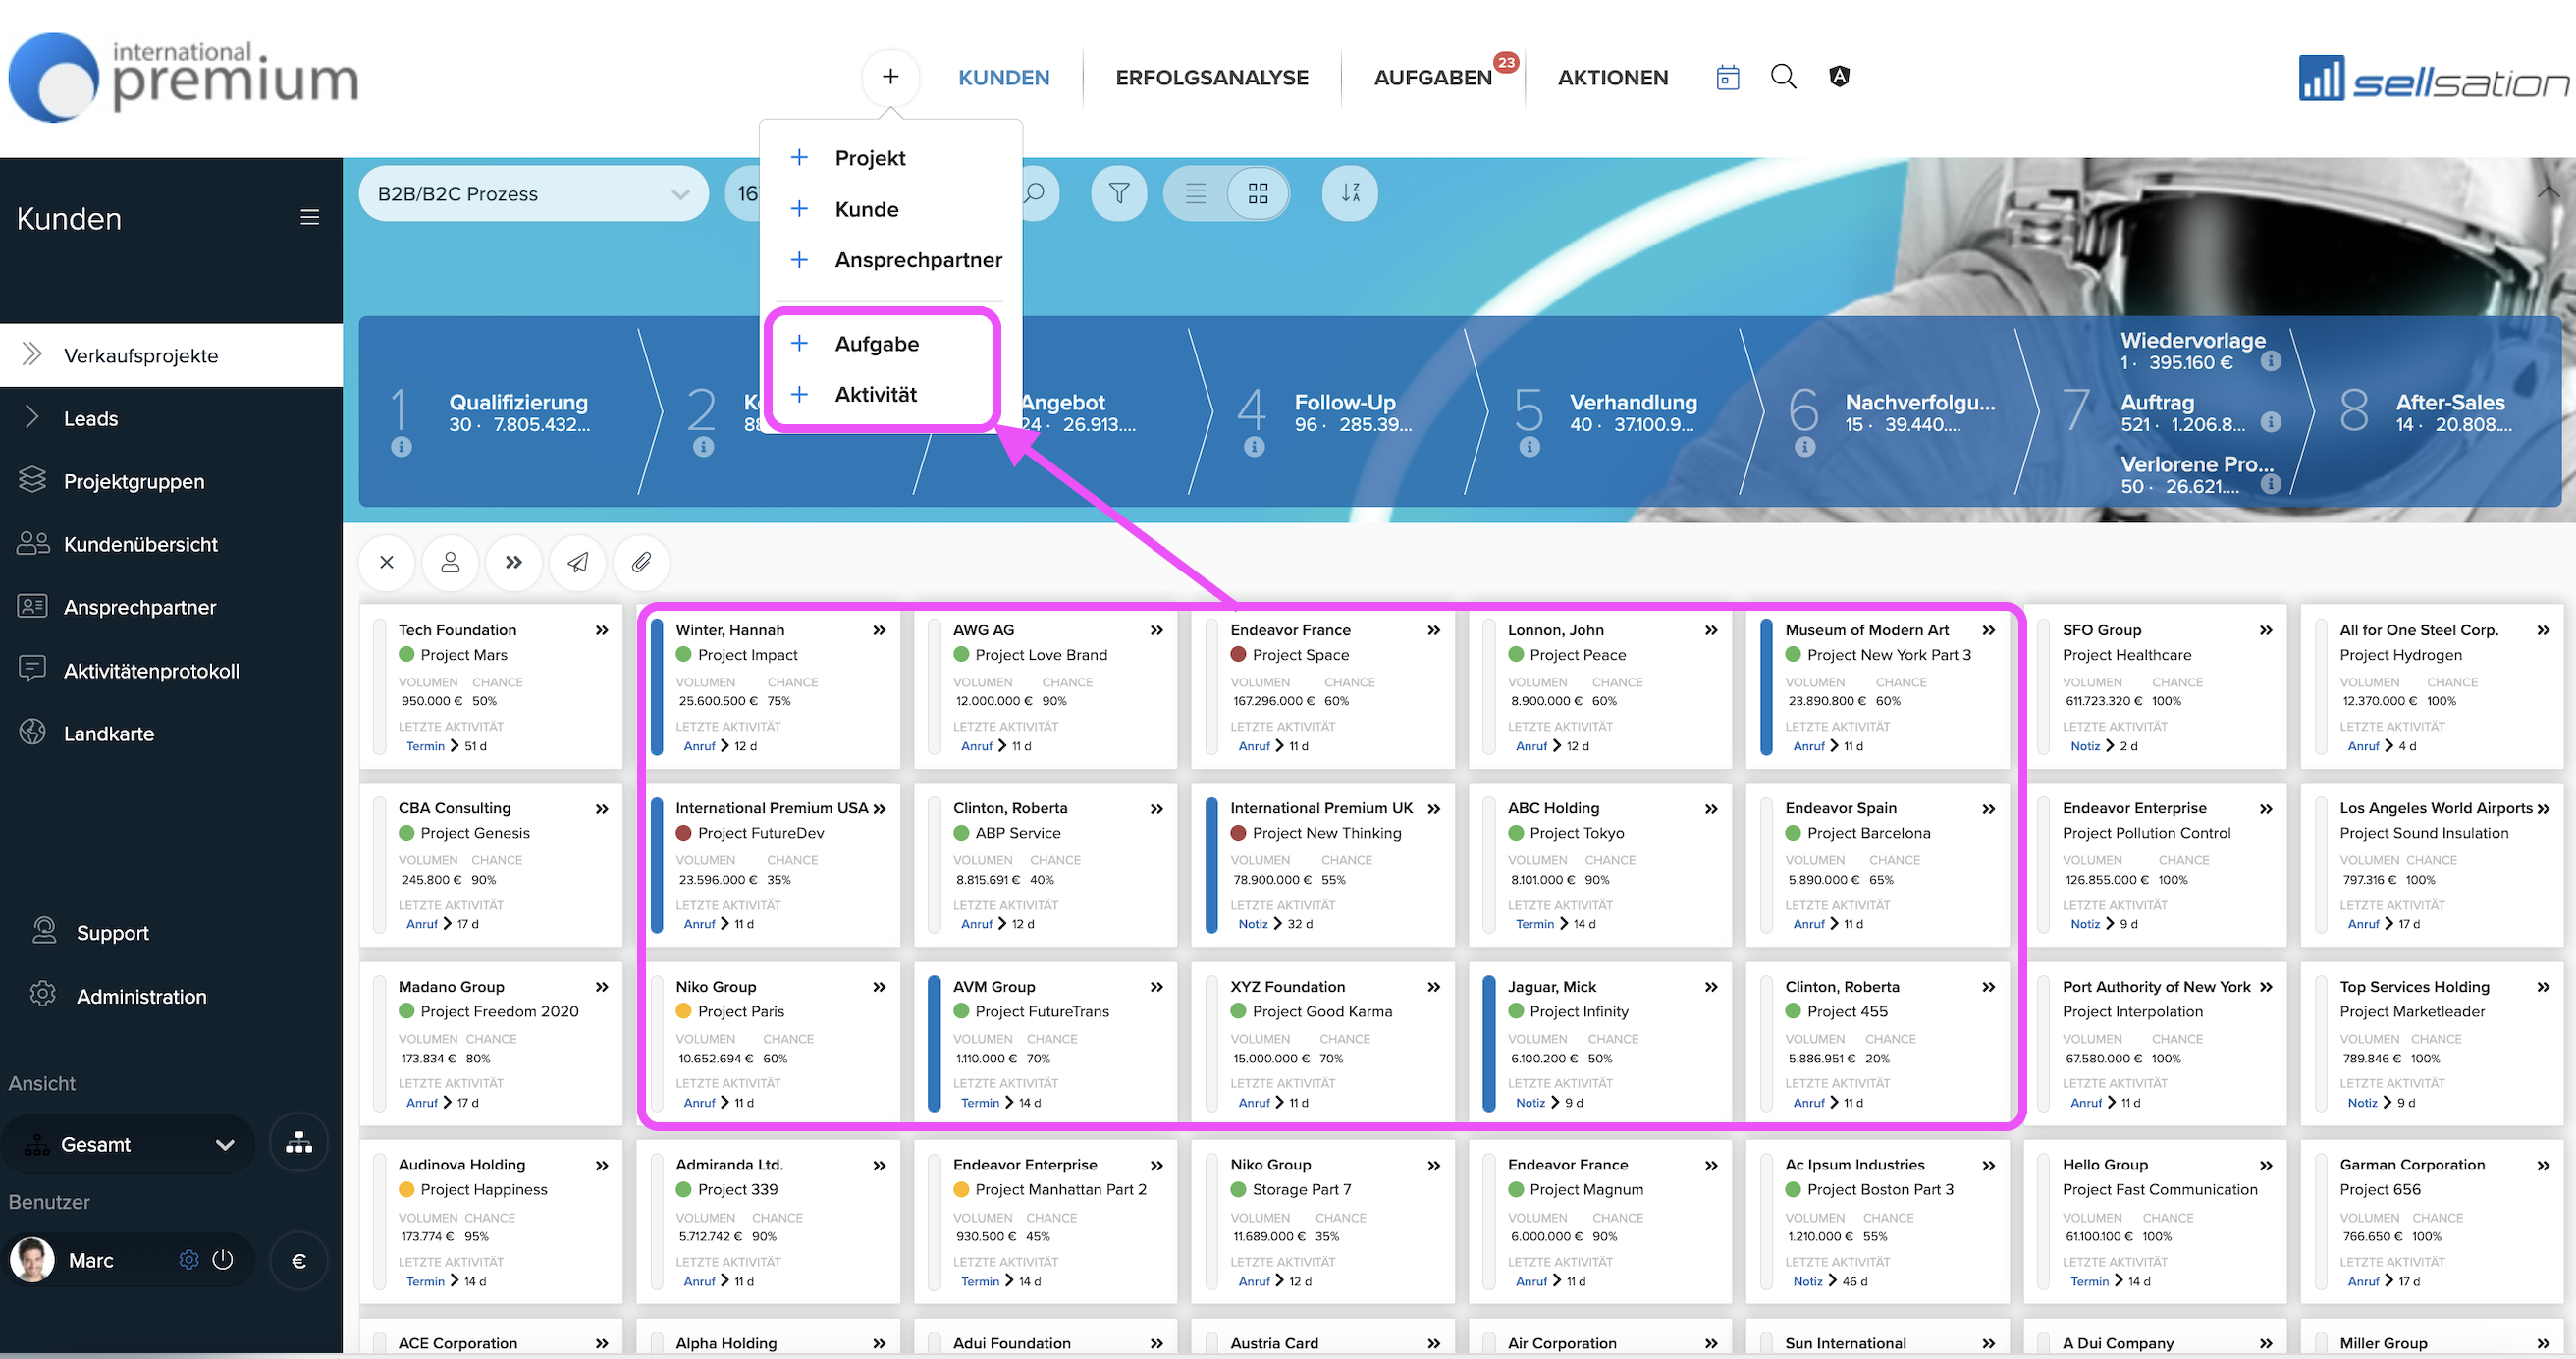Screen dimensions: 2576x1359
Task: Open the AKTIONEN tab
Action: 1612,77
